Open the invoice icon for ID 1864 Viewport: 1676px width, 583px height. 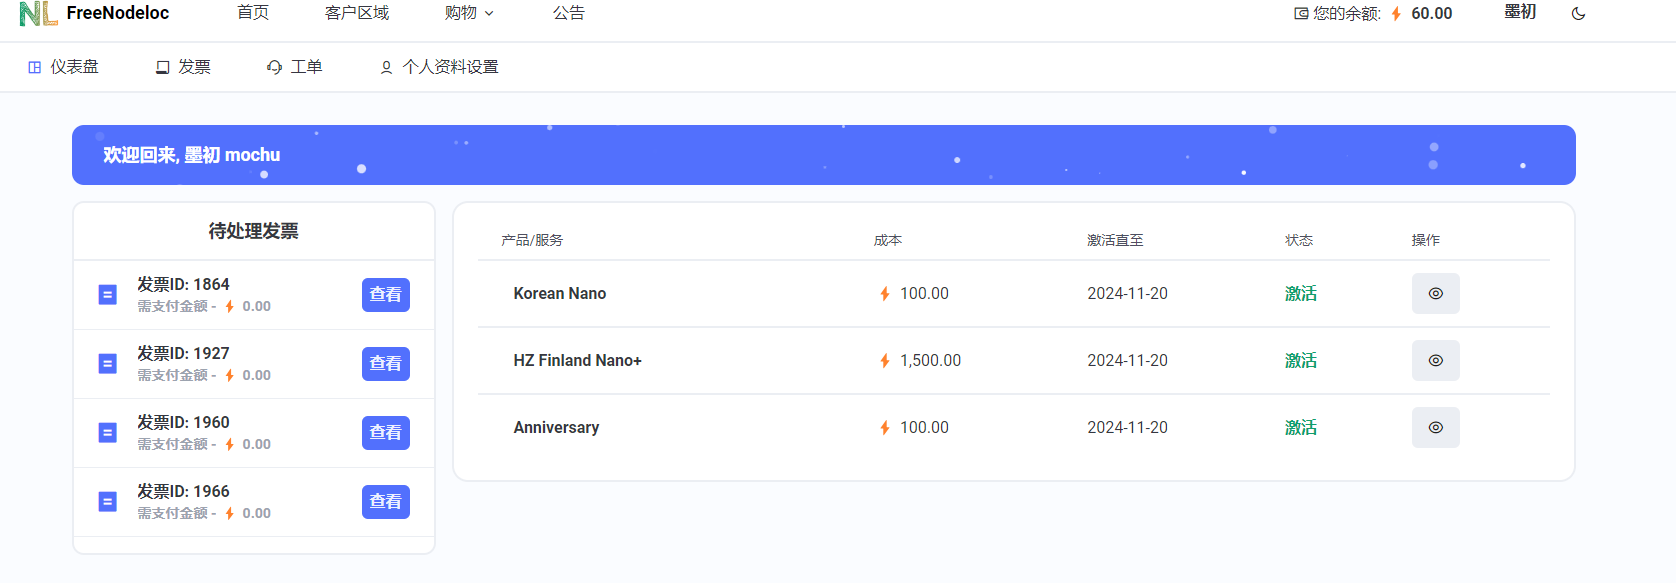tap(108, 295)
